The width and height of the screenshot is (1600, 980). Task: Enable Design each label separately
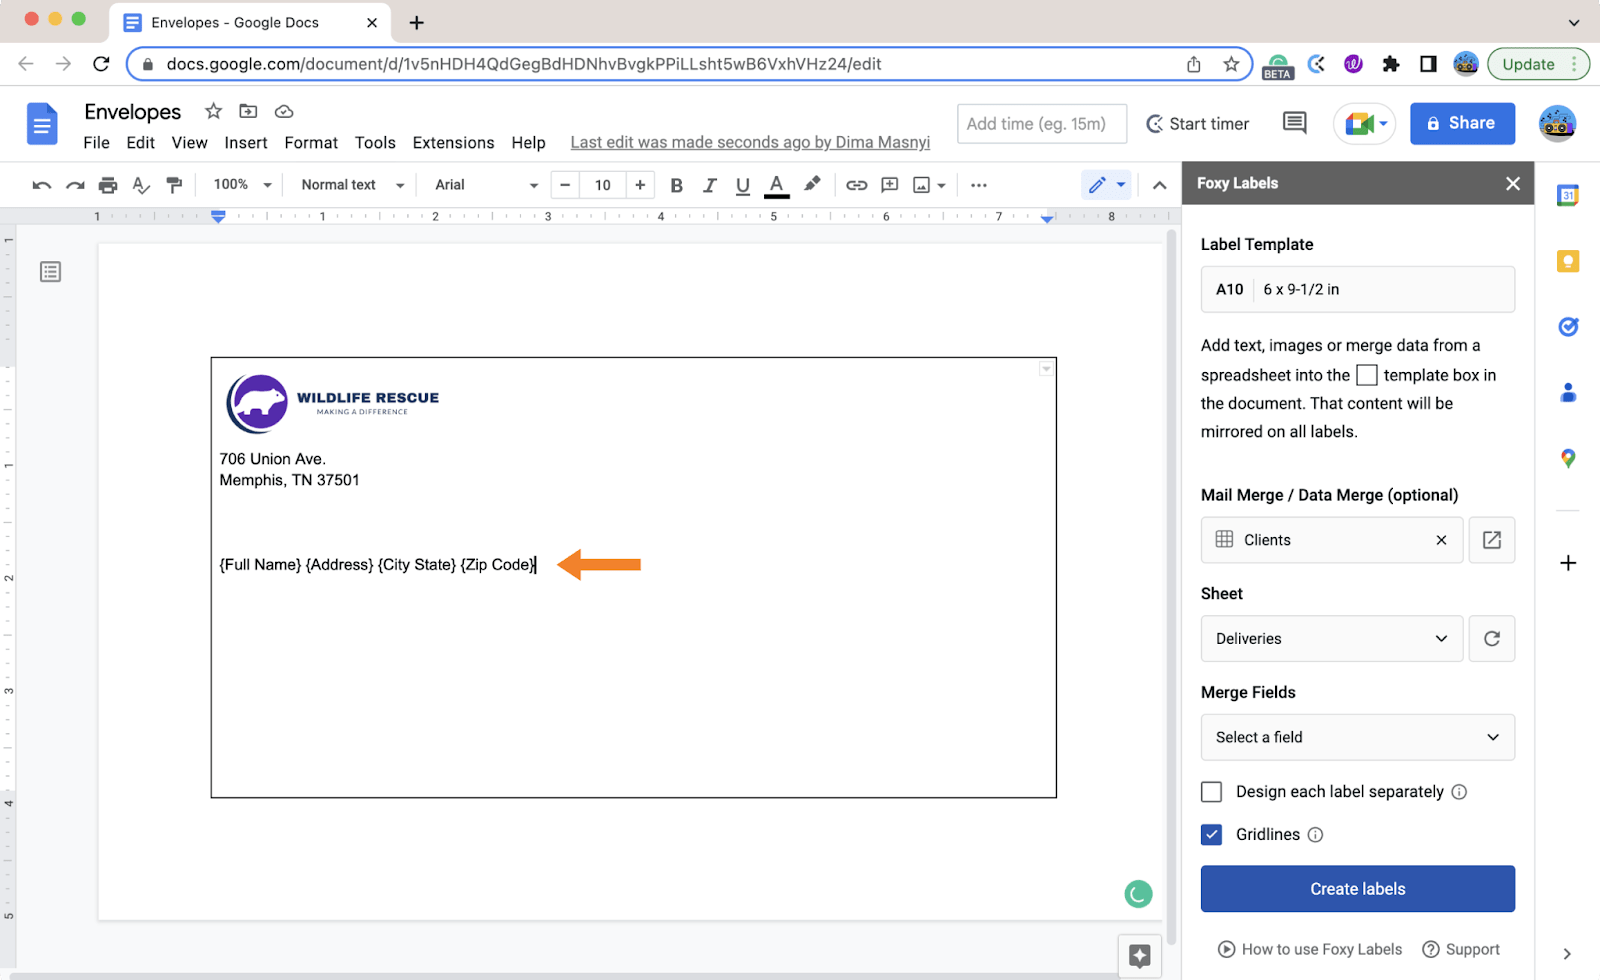[x=1211, y=791]
